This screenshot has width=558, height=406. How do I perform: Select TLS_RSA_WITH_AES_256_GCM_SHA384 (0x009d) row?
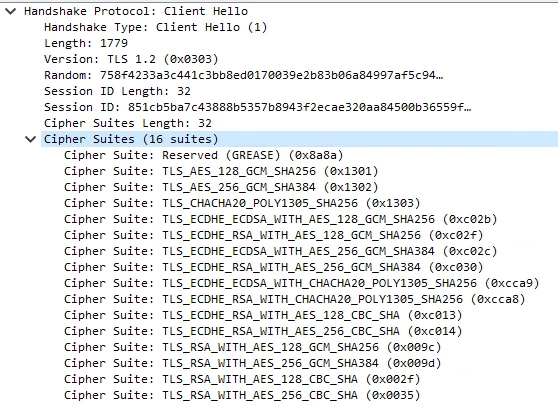253,363
